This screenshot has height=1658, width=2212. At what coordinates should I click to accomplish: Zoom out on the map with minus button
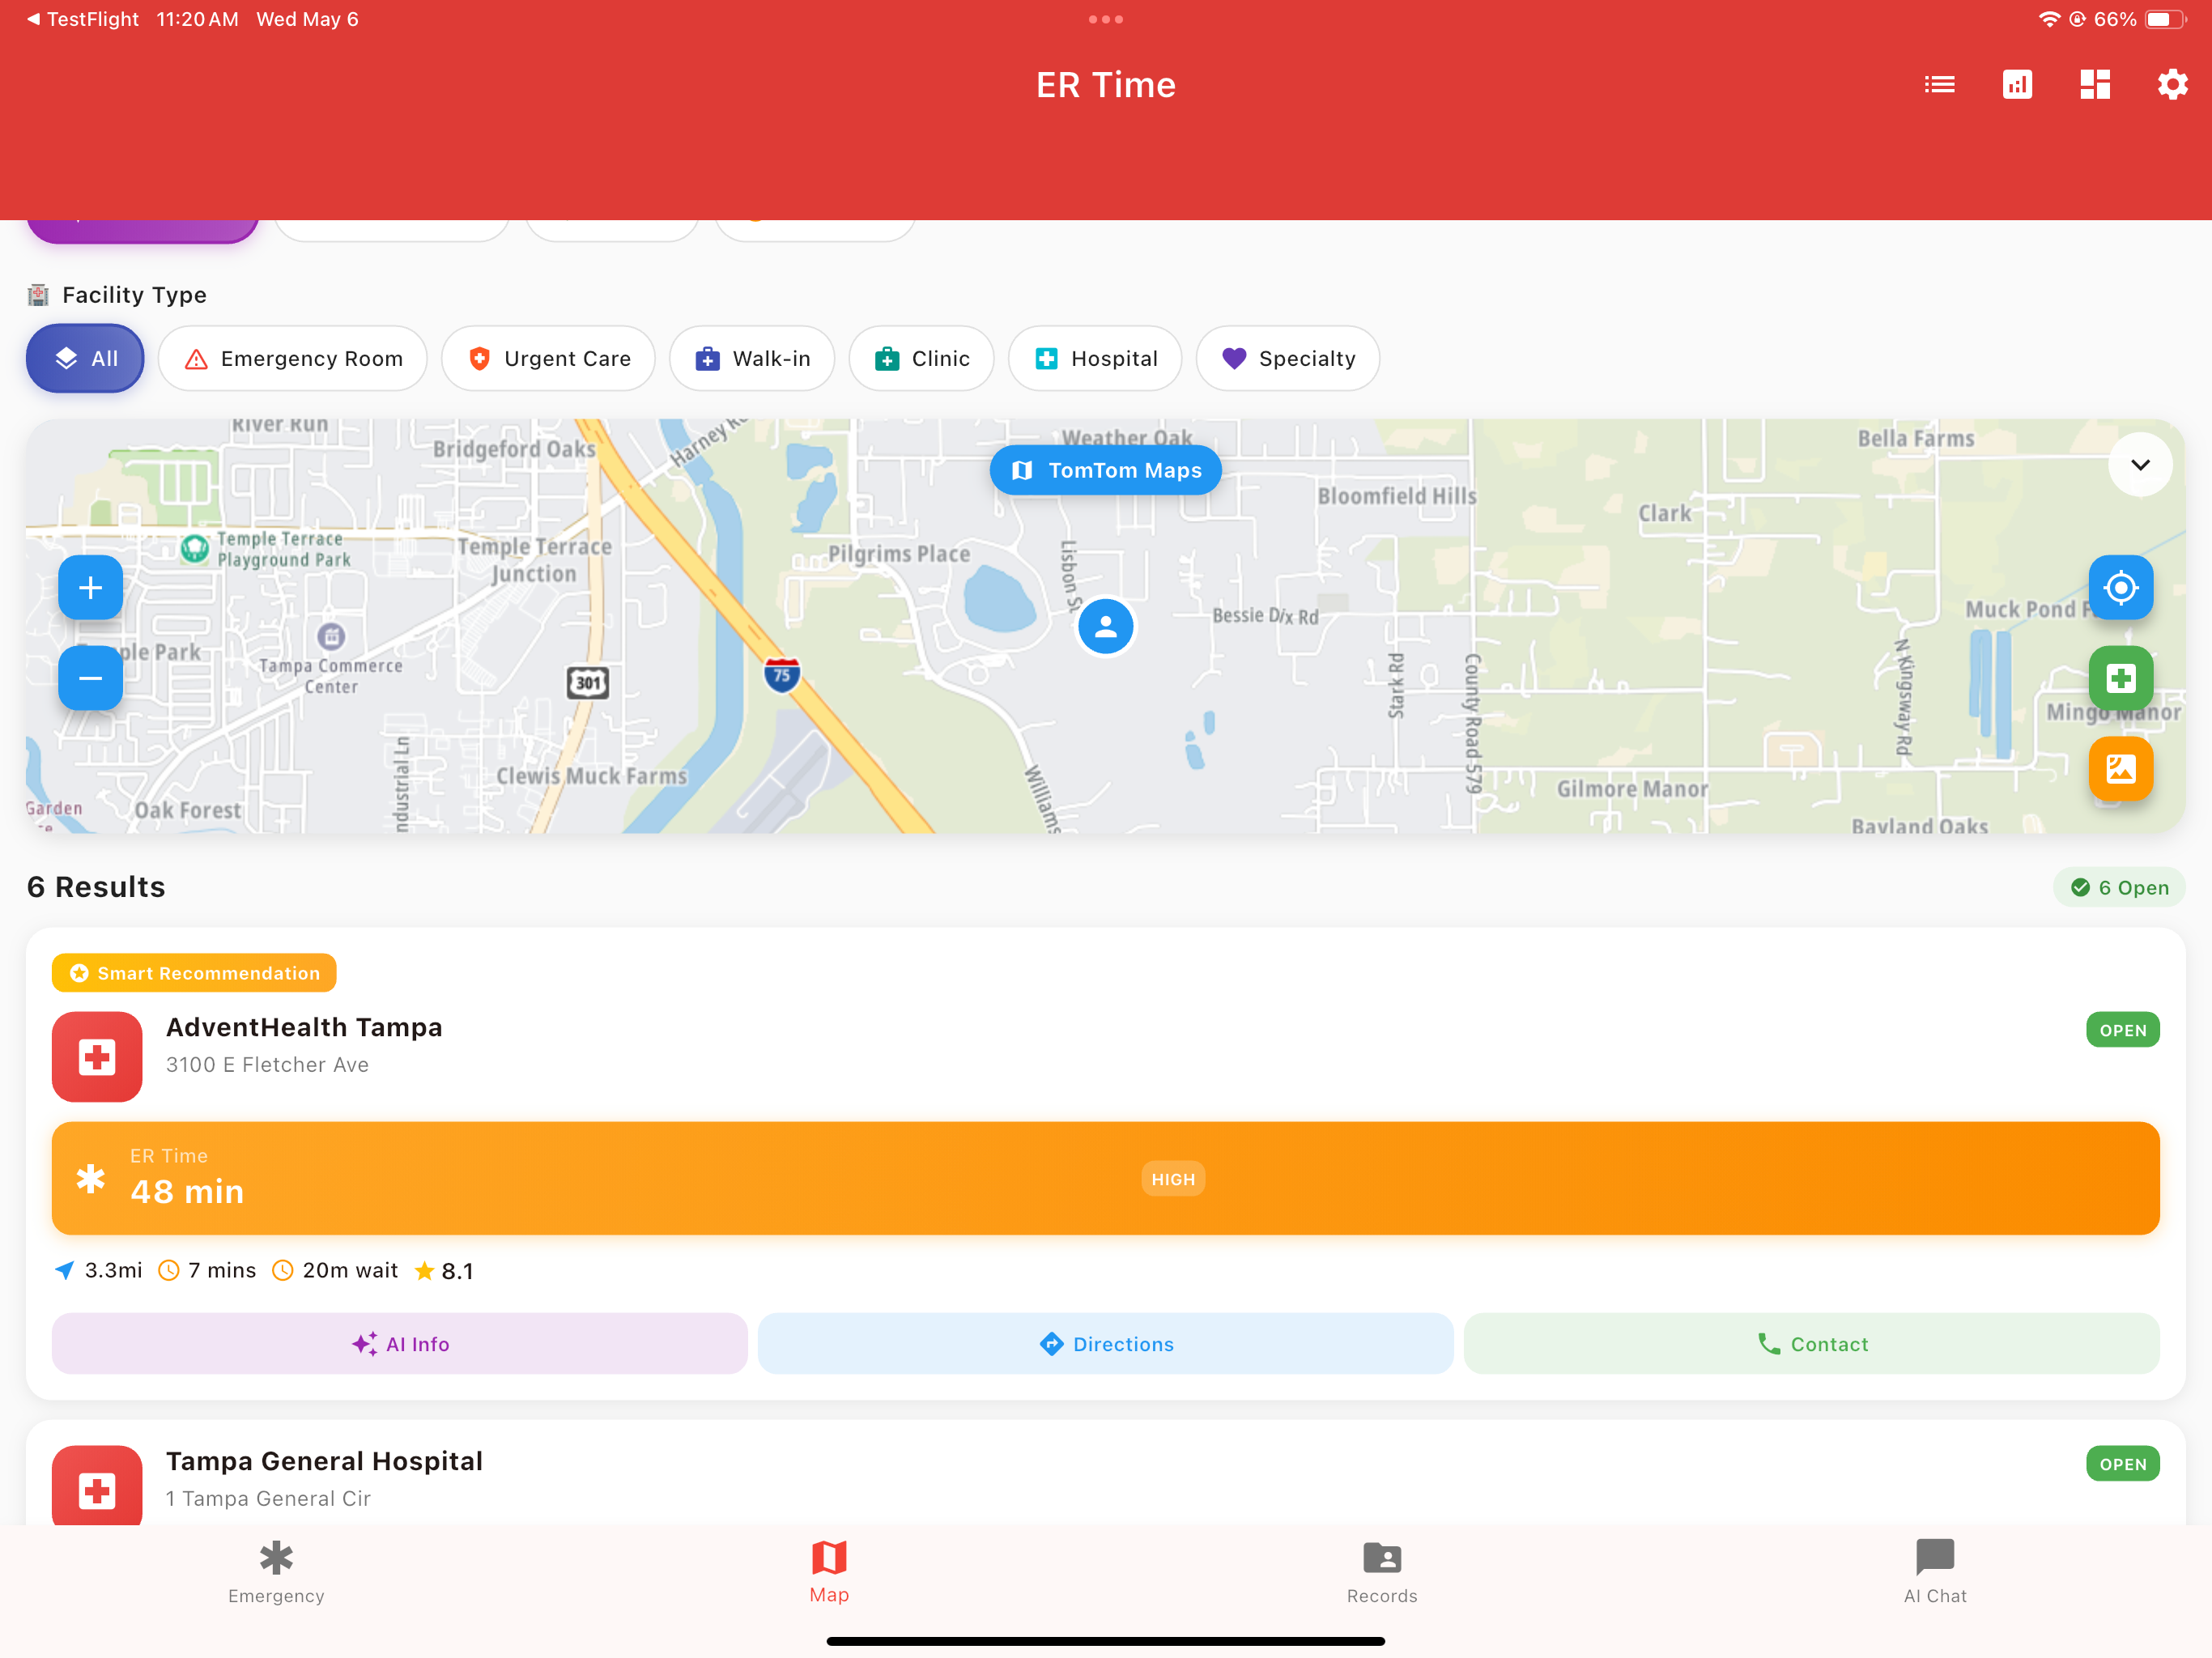click(x=90, y=679)
